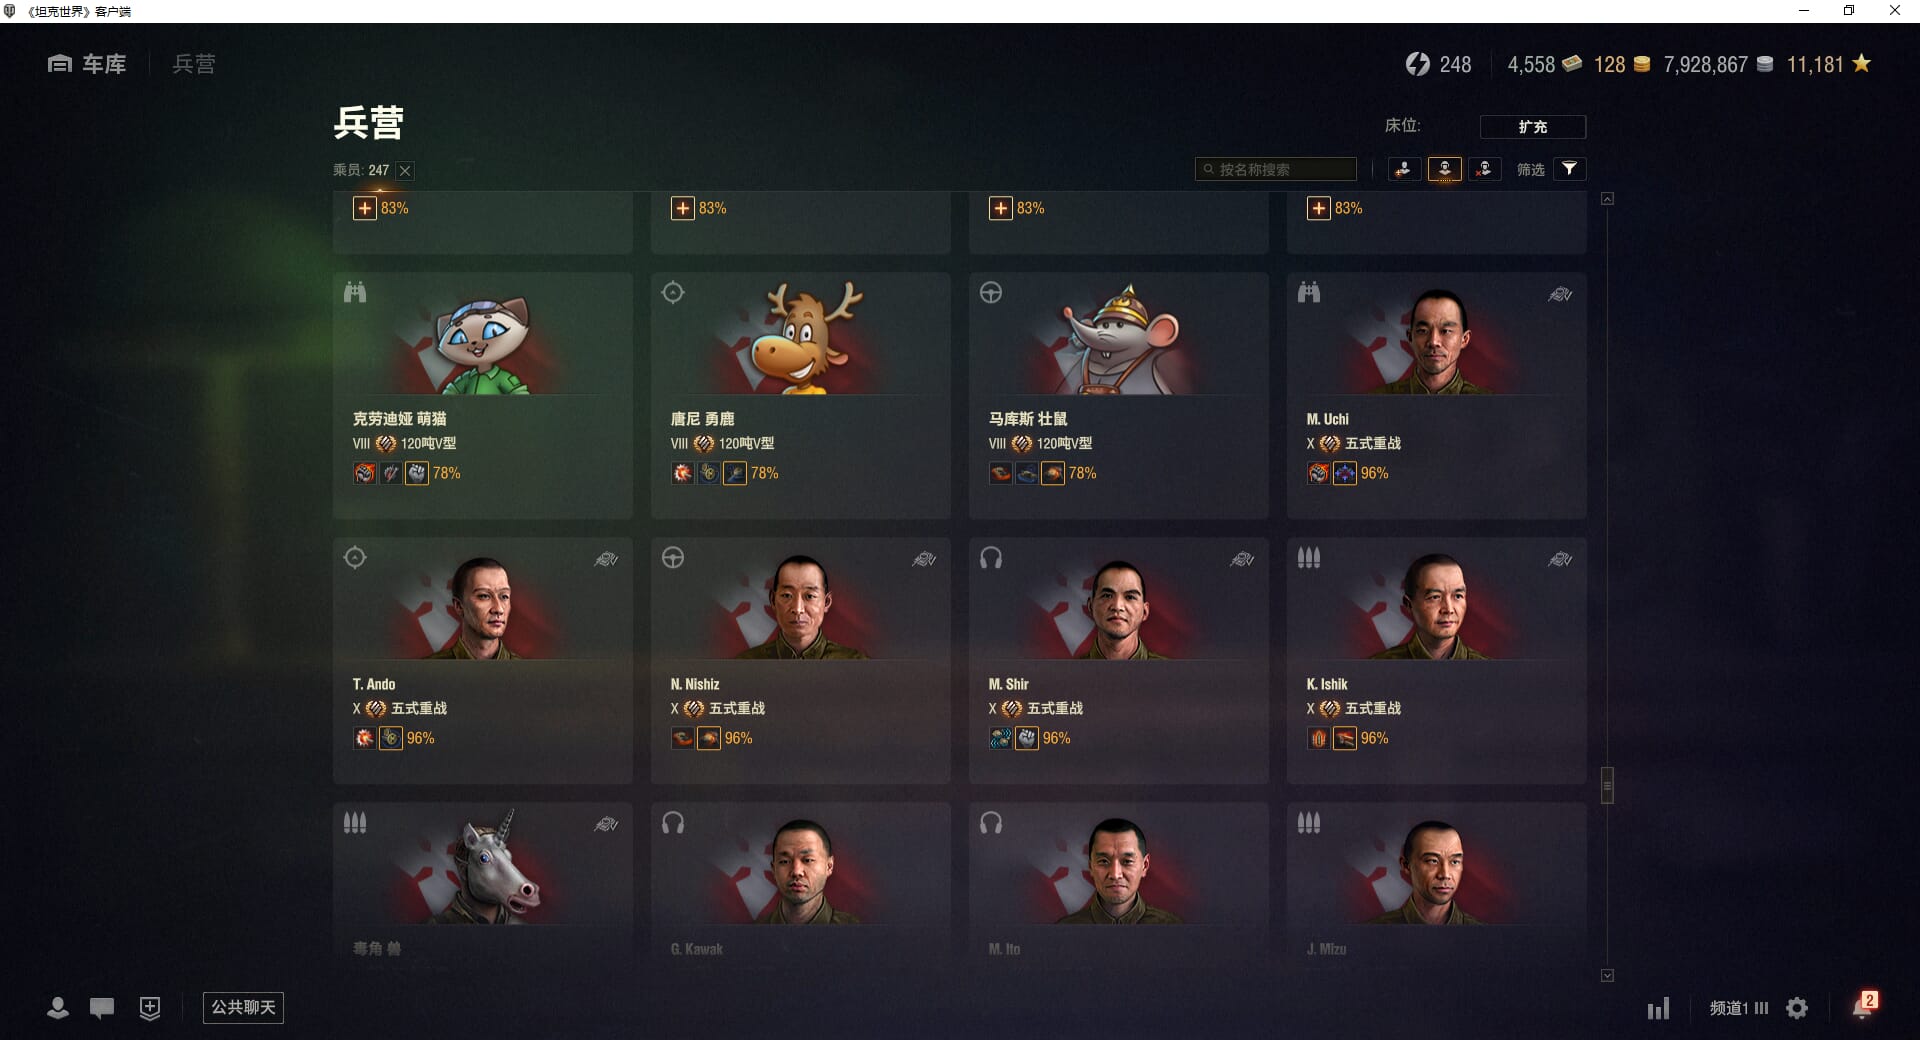This screenshot has height=1040, width=1920.
Task: Click the 扩充 expand bunks button
Action: (x=1532, y=127)
